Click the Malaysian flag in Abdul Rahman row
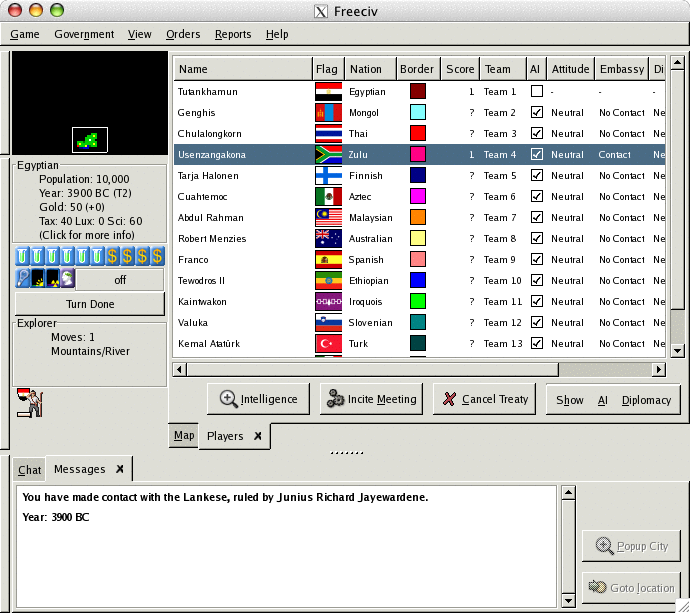690x613 pixels. (328, 217)
